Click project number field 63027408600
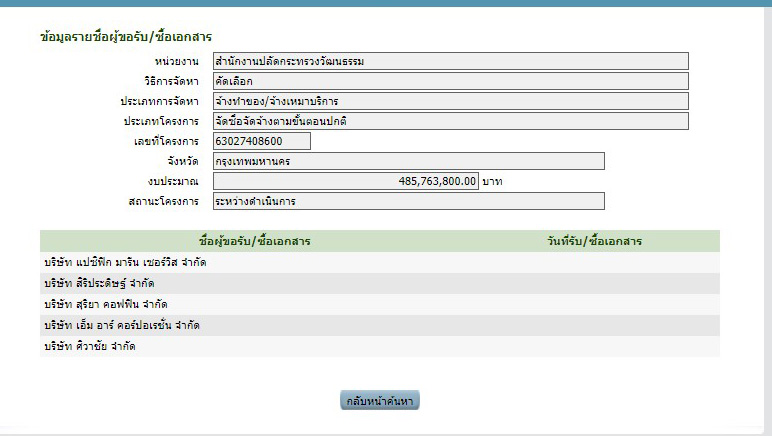The image size is (772, 436). pyautogui.click(x=262, y=141)
